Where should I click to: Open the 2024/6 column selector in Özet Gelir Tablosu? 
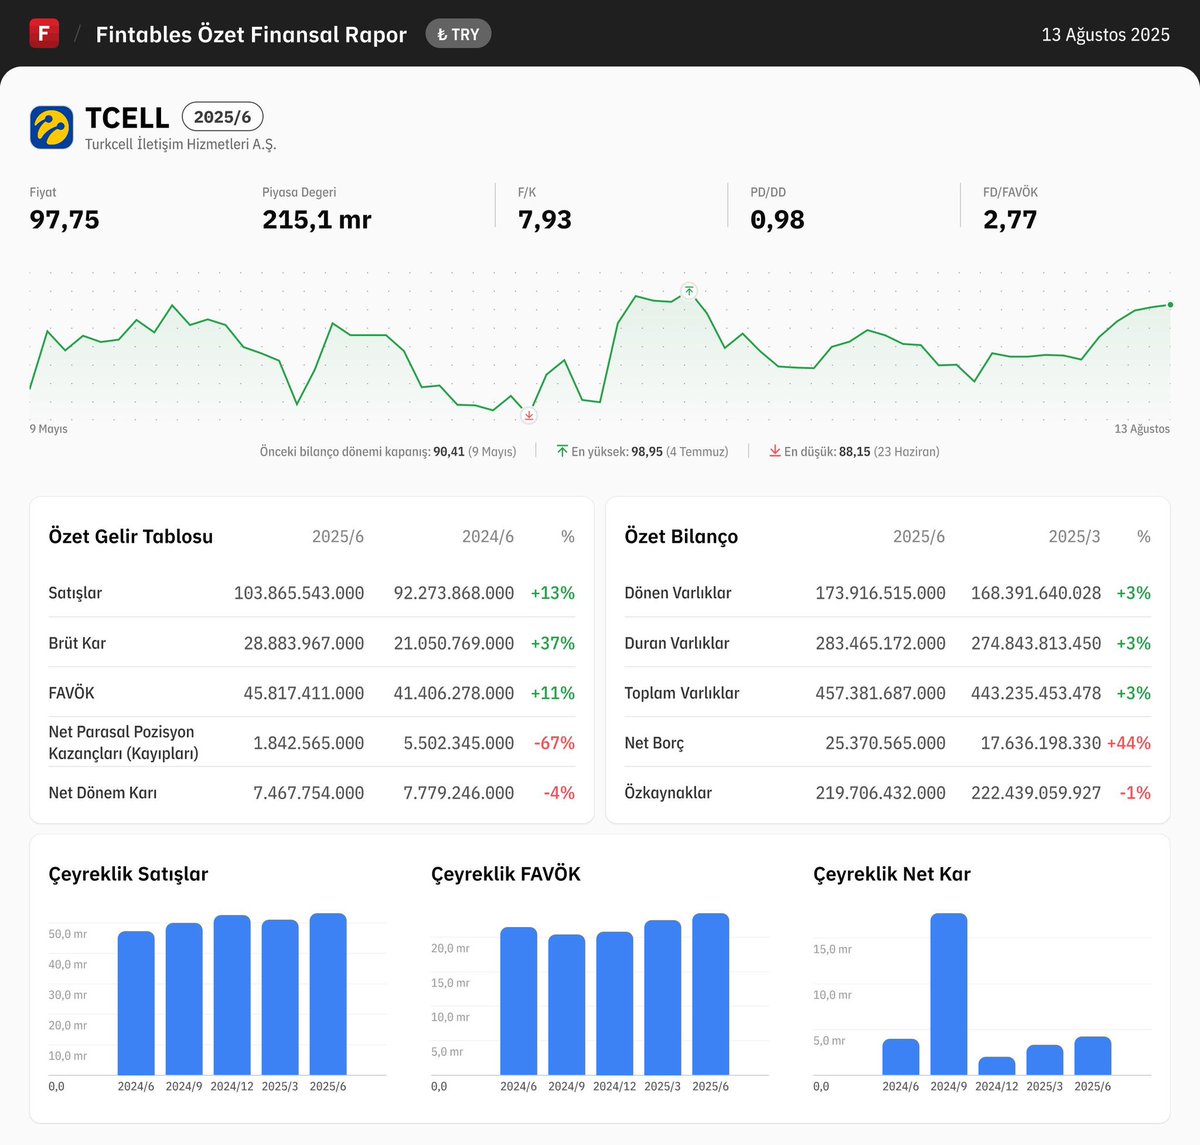(x=487, y=536)
